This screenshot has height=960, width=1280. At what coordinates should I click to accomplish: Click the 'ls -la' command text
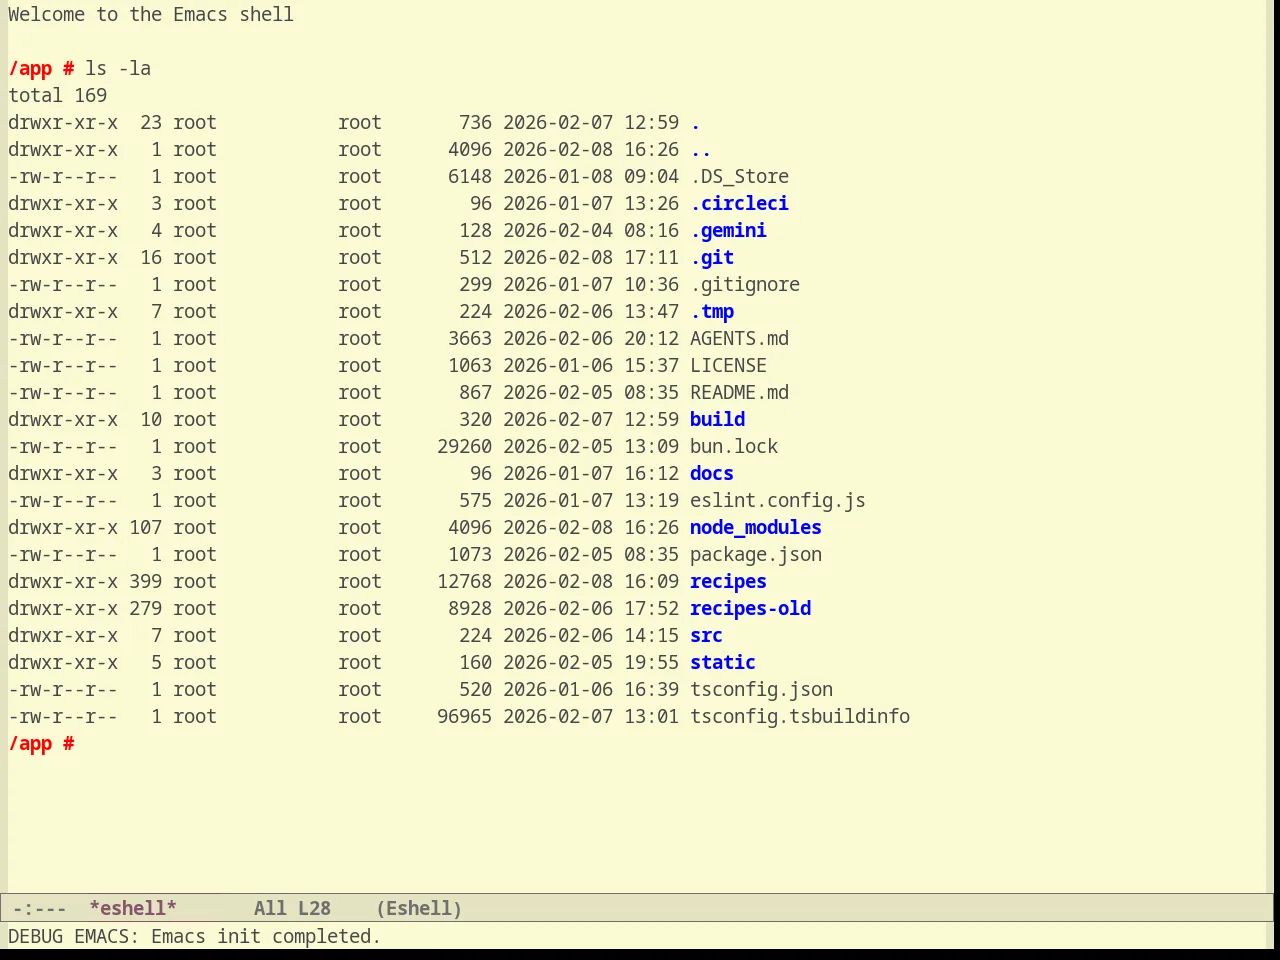point(118,68)
